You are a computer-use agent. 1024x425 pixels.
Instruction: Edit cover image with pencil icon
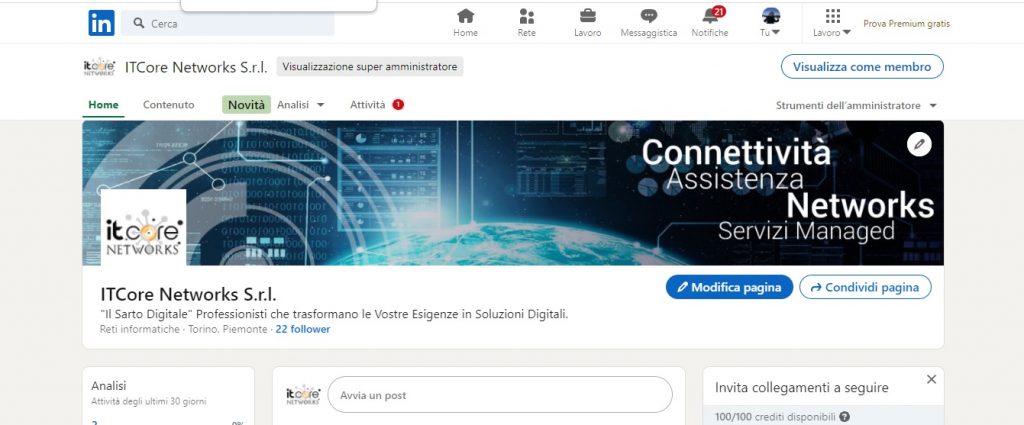(x=920, y=144)
